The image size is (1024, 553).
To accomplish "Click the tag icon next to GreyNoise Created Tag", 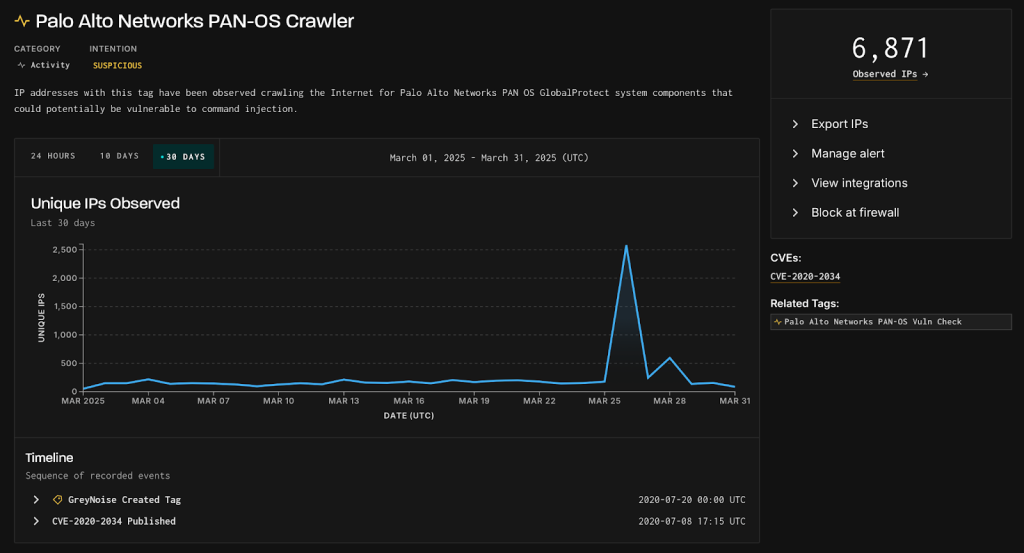I will (57, 499).
